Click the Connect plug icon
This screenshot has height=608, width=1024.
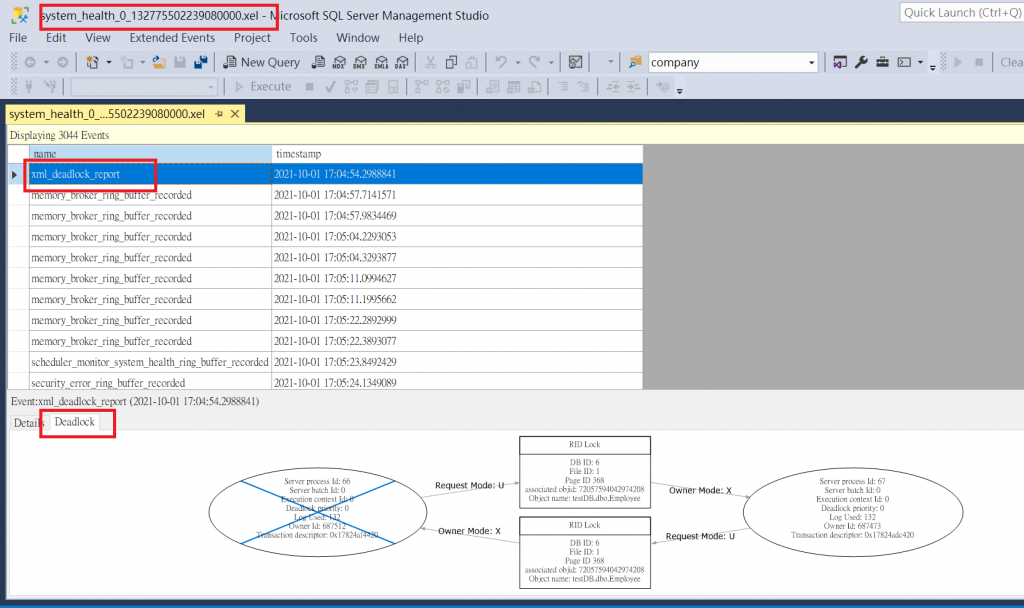click(29, 86)
